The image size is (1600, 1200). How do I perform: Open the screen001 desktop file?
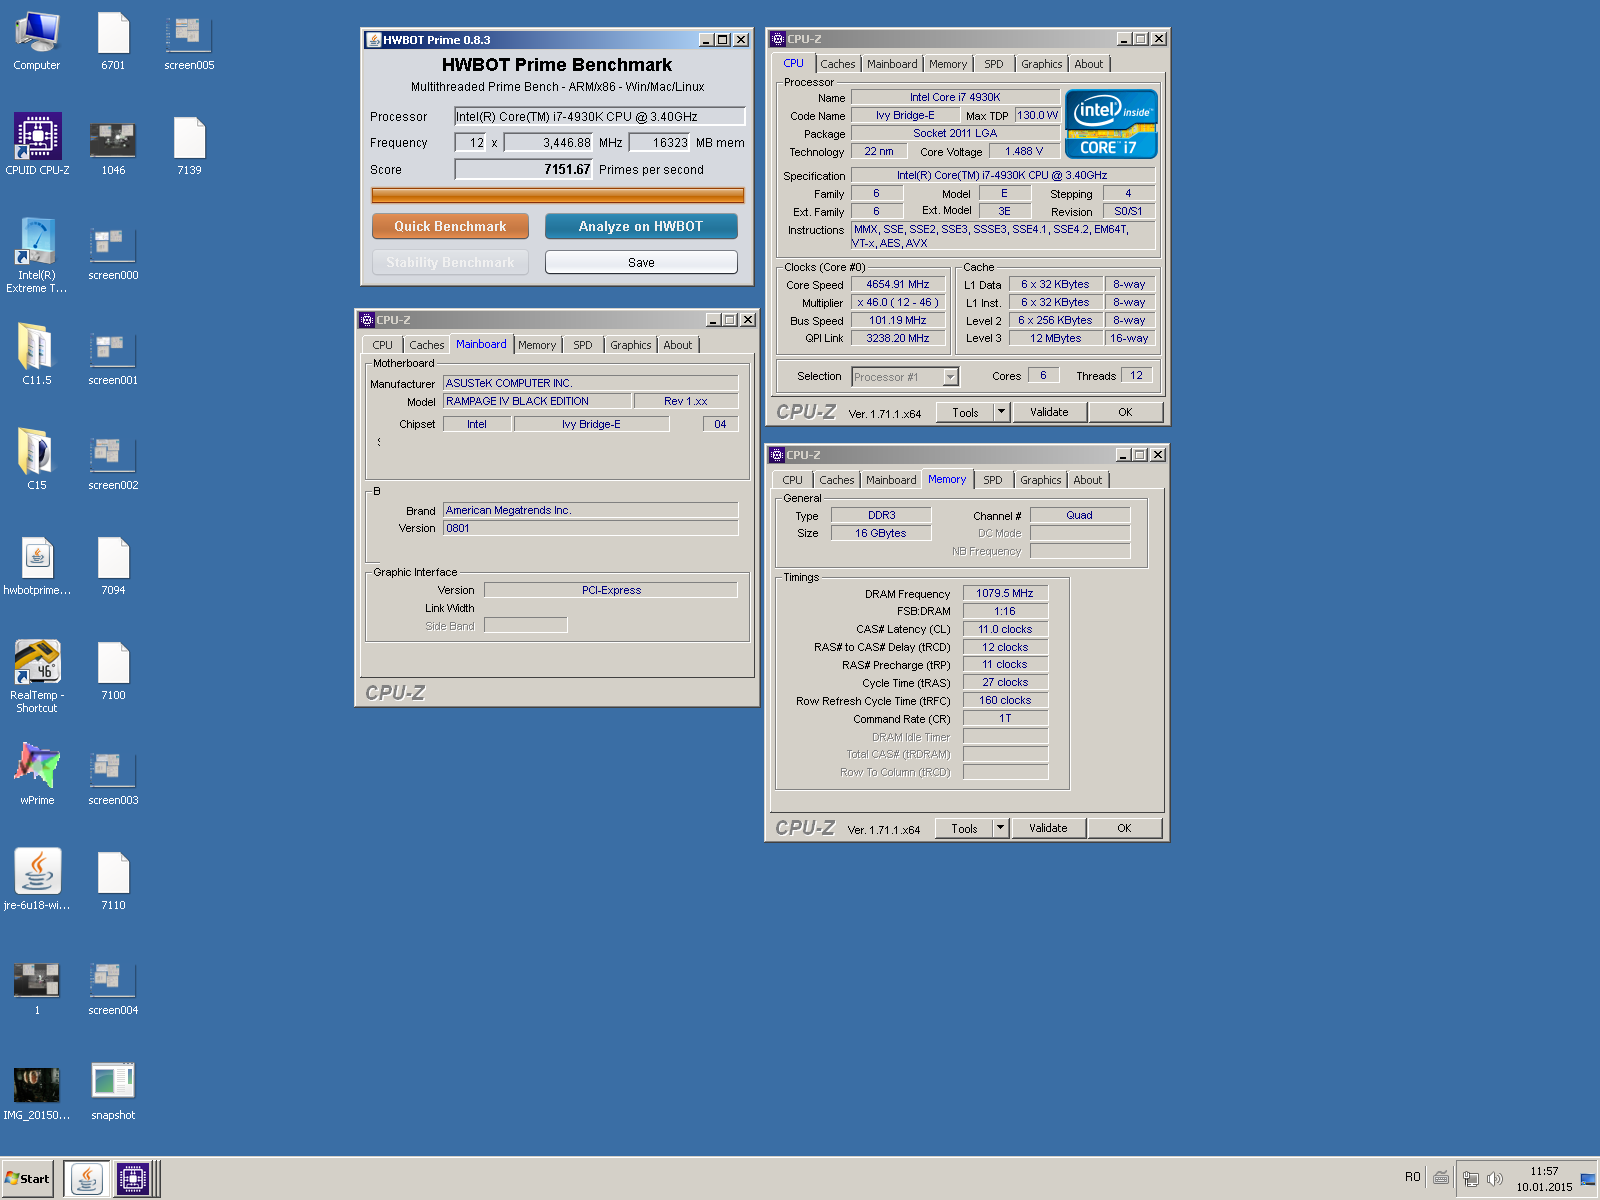[113, 356]
